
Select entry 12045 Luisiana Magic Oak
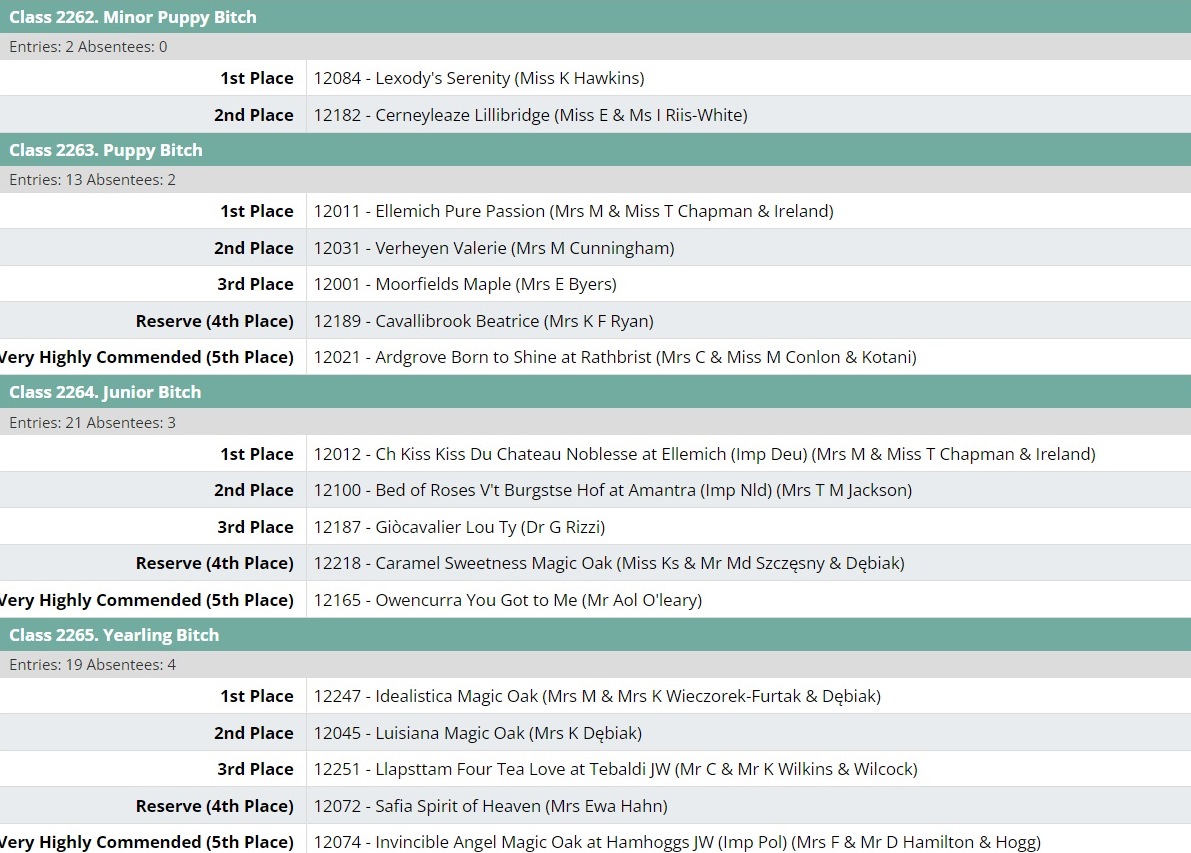pos(477,733)
